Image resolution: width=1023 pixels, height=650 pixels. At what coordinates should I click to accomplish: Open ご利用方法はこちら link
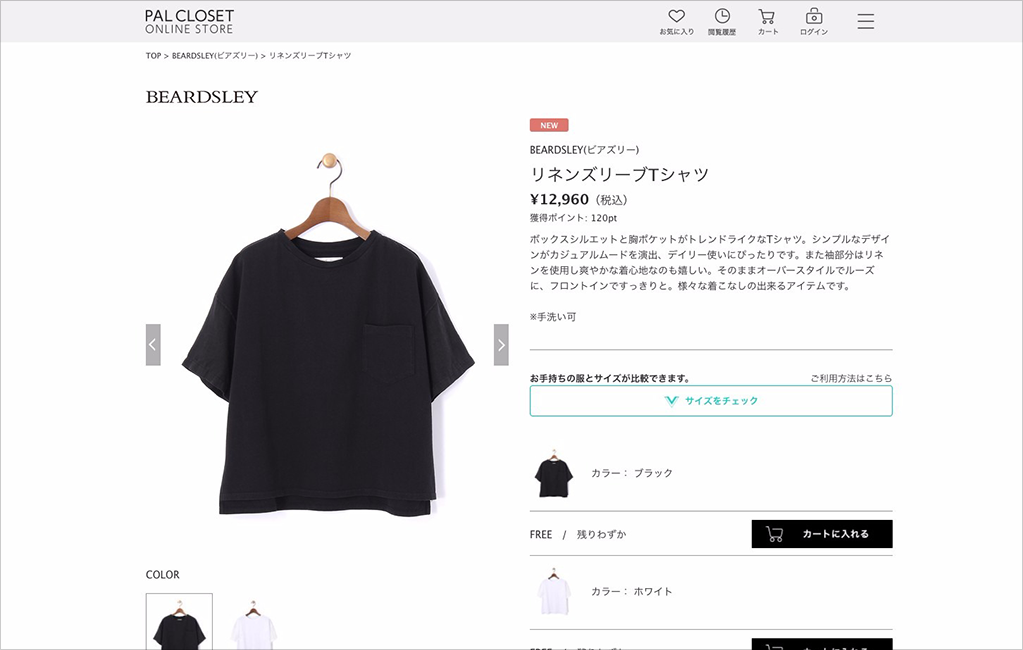[851, 378]
